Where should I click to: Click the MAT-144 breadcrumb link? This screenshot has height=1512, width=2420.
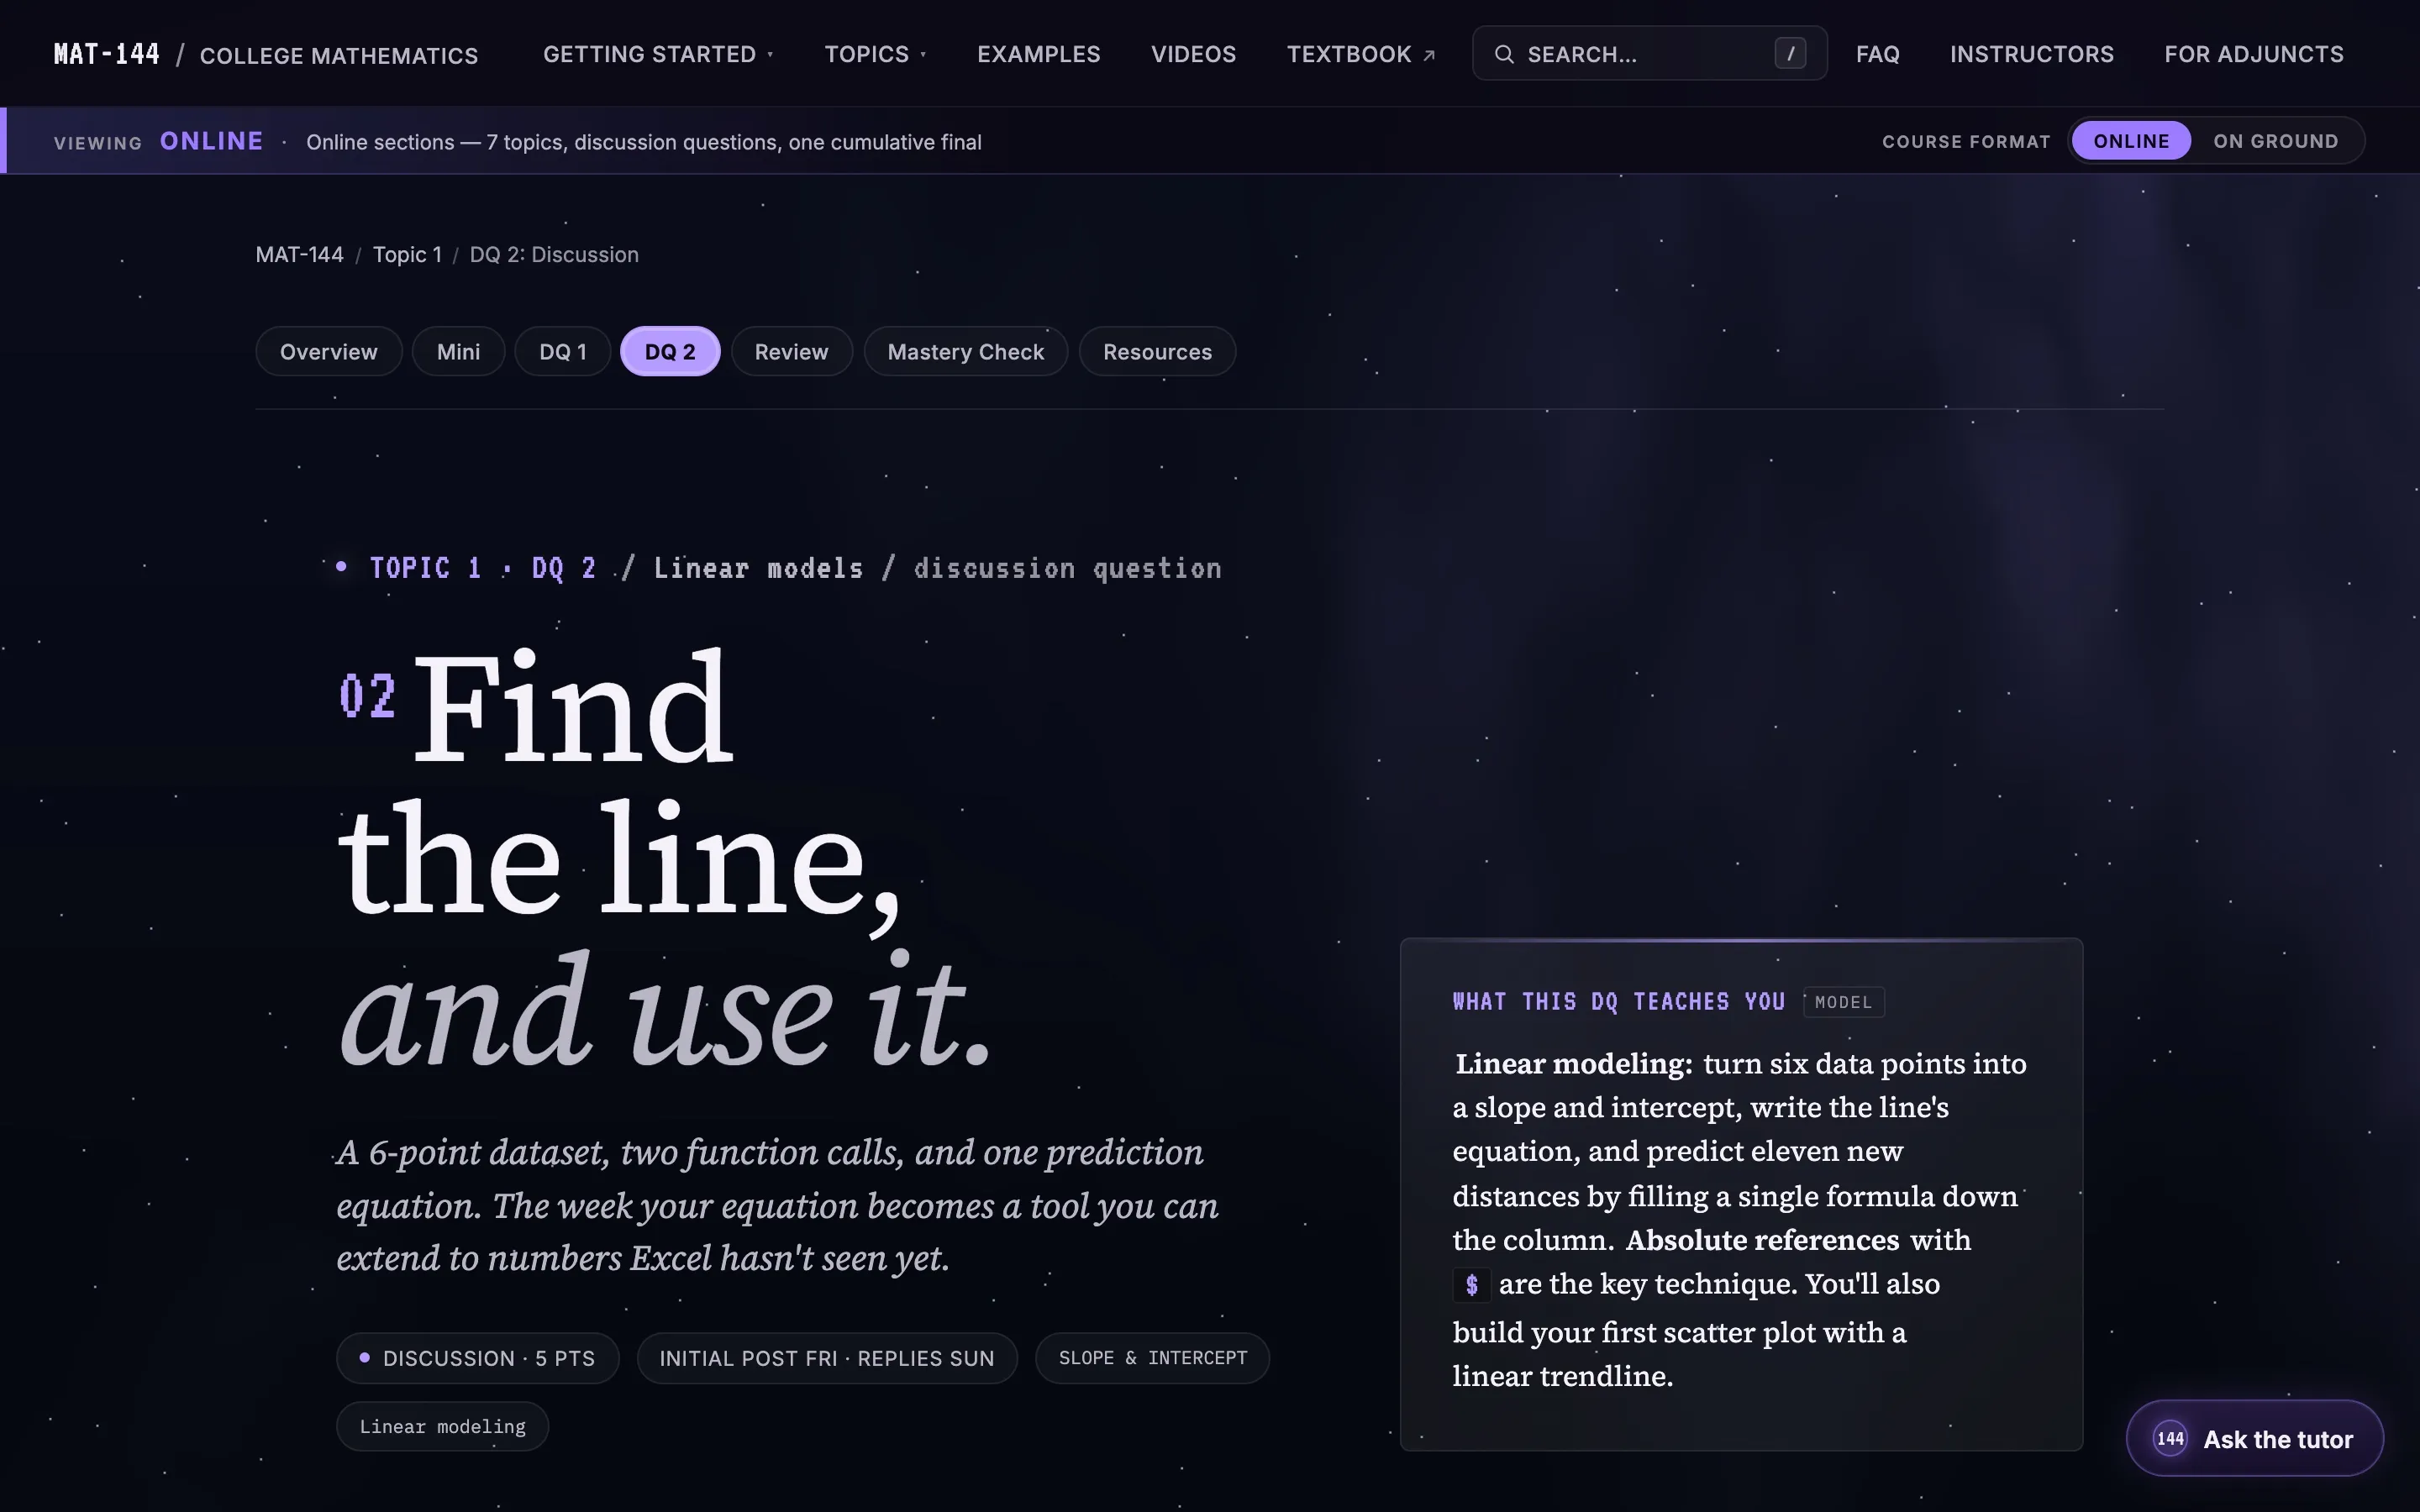pos(299,255)
